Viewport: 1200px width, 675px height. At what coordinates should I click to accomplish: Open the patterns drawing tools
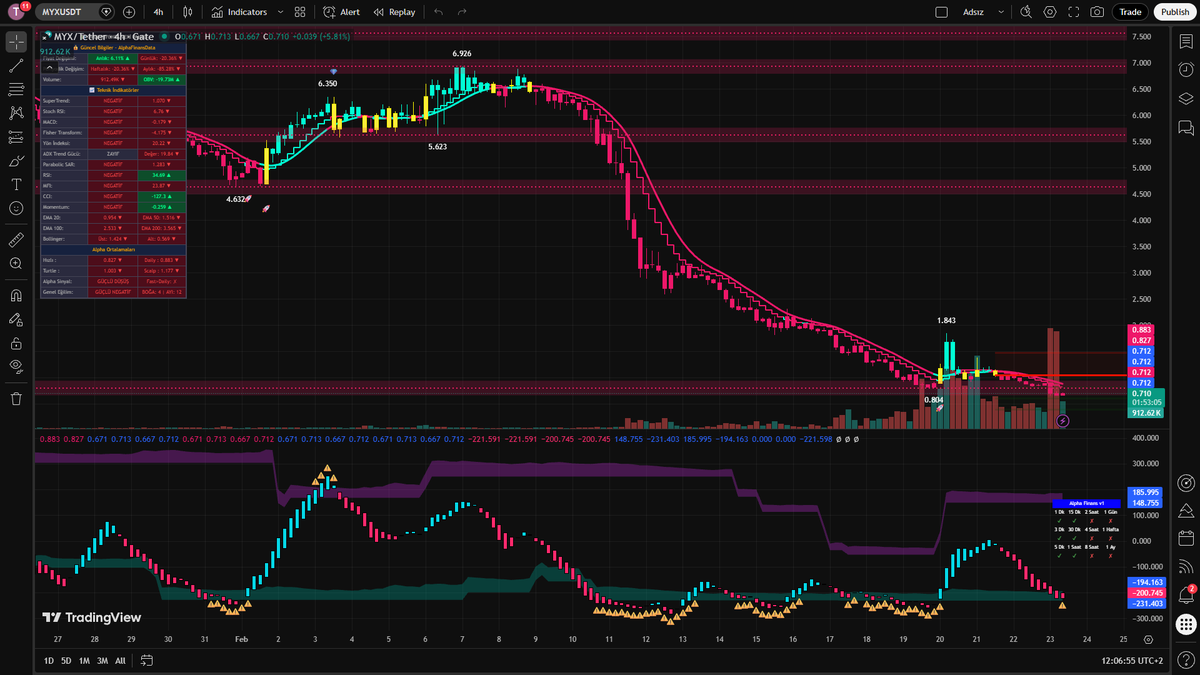click(16, 113)
